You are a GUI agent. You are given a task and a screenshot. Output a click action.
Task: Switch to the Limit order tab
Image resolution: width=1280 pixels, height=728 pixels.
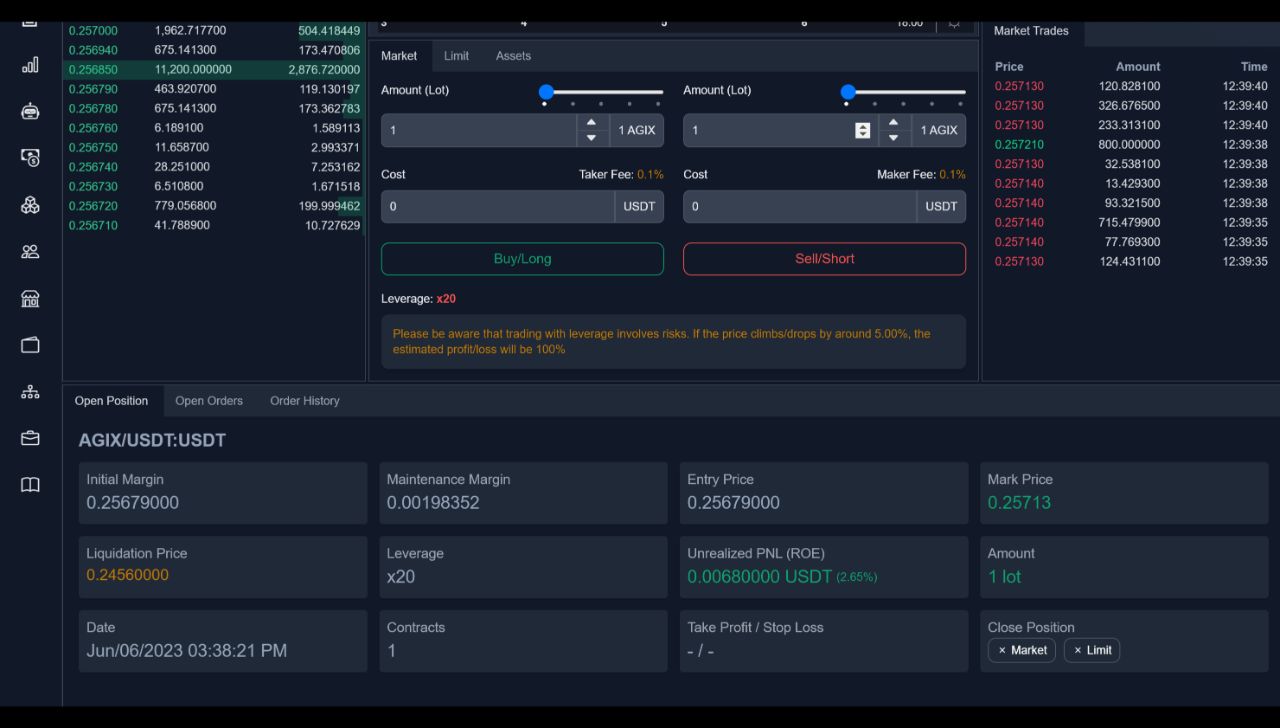[456, 56]
